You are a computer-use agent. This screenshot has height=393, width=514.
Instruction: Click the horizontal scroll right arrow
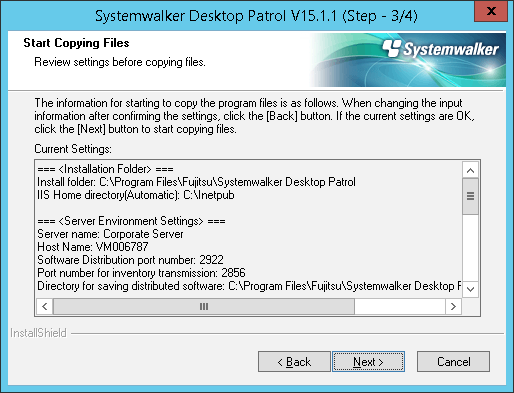click(453, 306)
